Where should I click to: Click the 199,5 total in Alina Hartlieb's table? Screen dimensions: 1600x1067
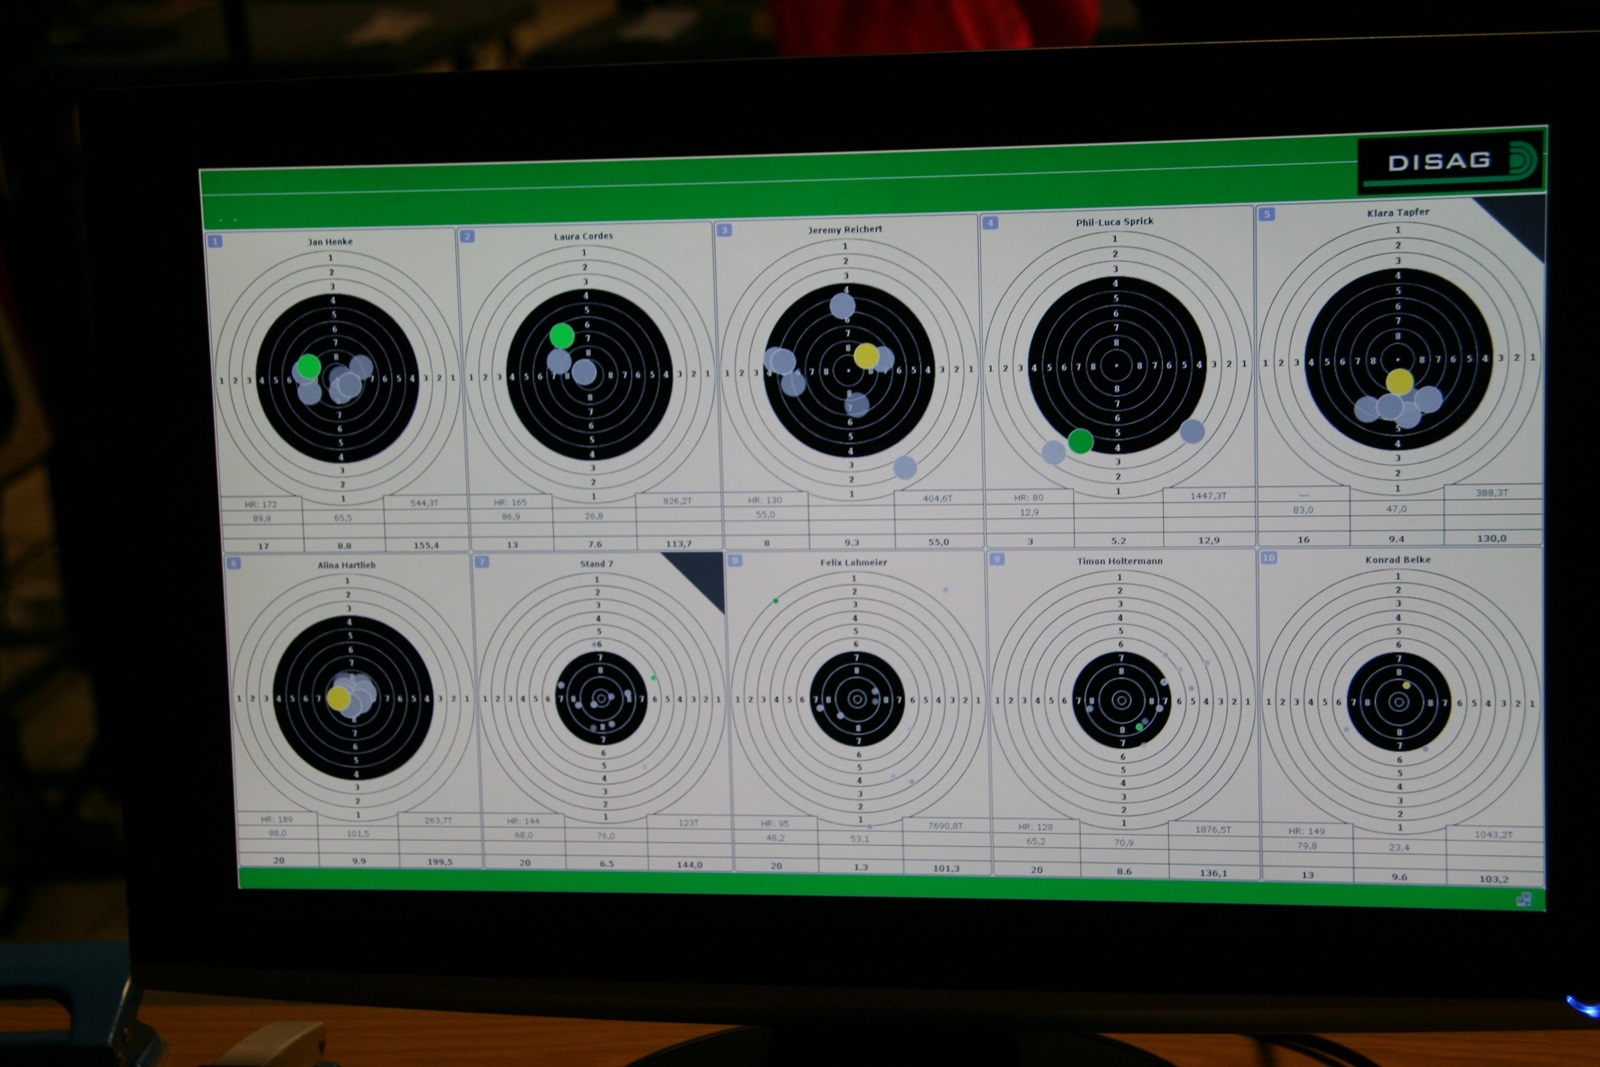[x=440, y=861]
